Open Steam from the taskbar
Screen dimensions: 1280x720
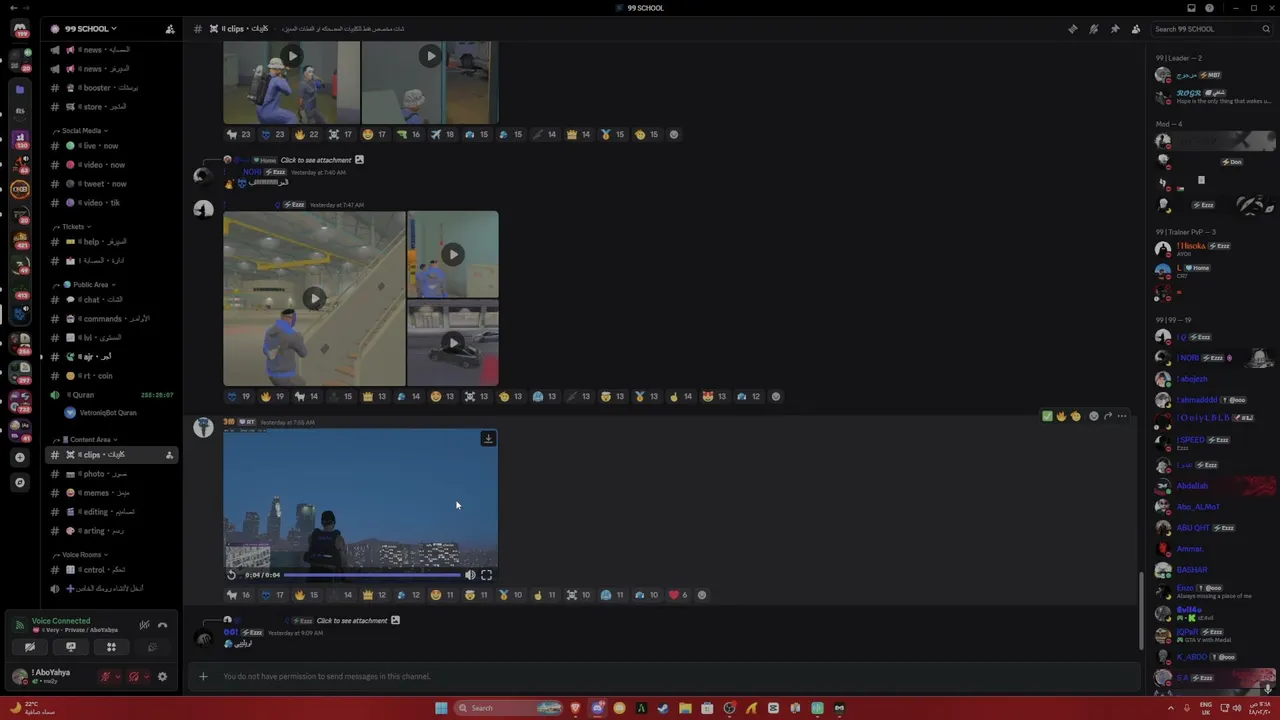pos(663,708)
